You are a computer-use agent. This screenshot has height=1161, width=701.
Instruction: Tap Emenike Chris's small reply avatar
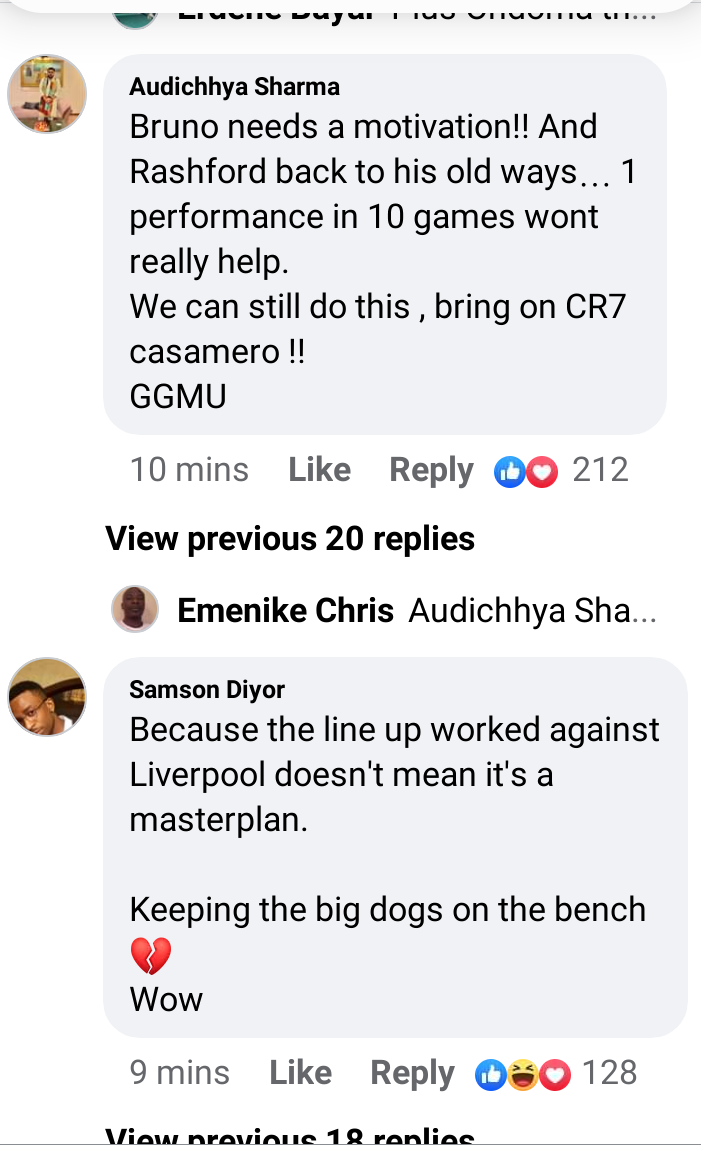(x=135, y=609)
